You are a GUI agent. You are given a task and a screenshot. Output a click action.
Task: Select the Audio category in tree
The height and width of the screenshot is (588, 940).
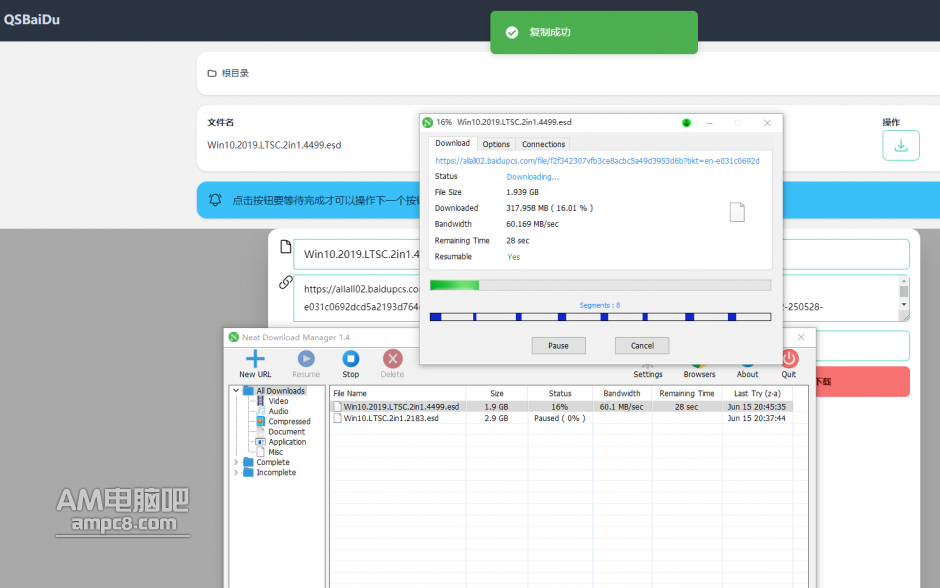pyautogui.click(x=278, y=411)
